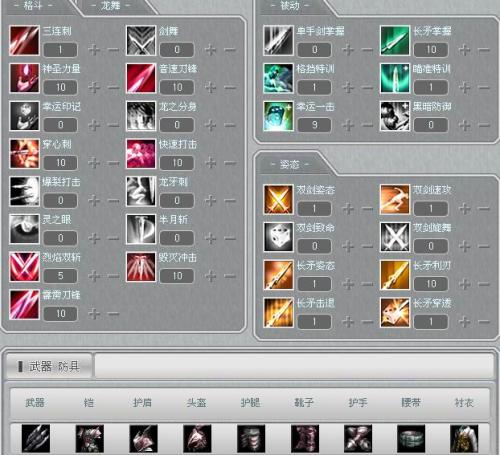Select the 烈焰双斩 skill icon

coord(24,267)
